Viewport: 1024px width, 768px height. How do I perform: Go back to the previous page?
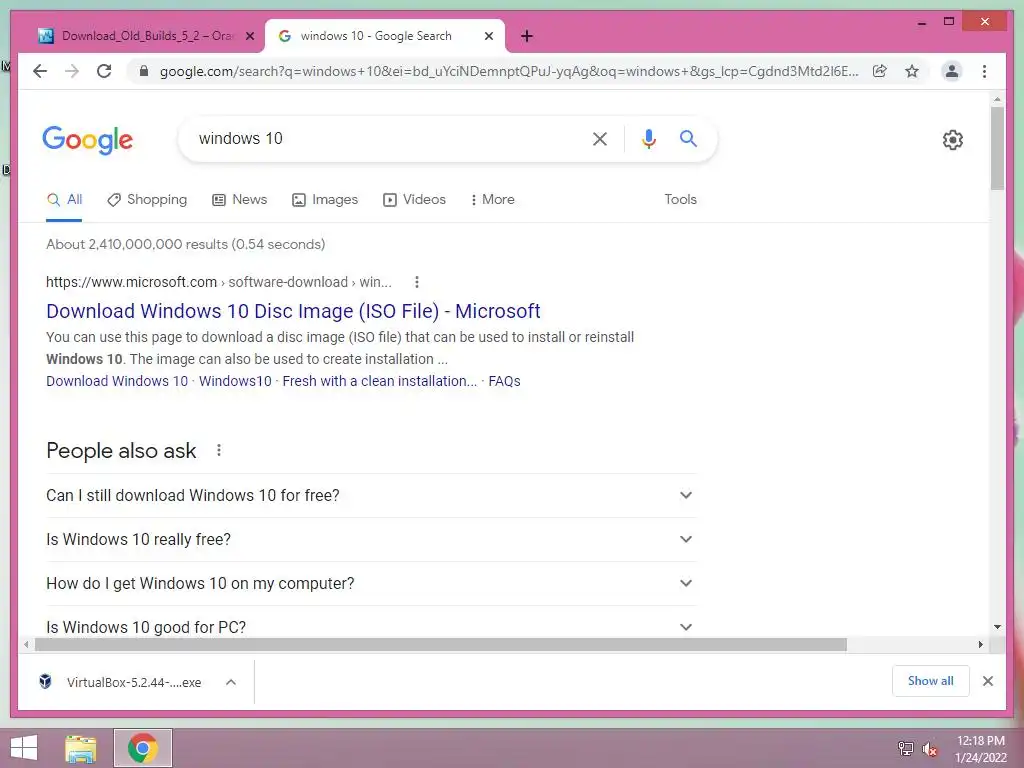(40, 71)
